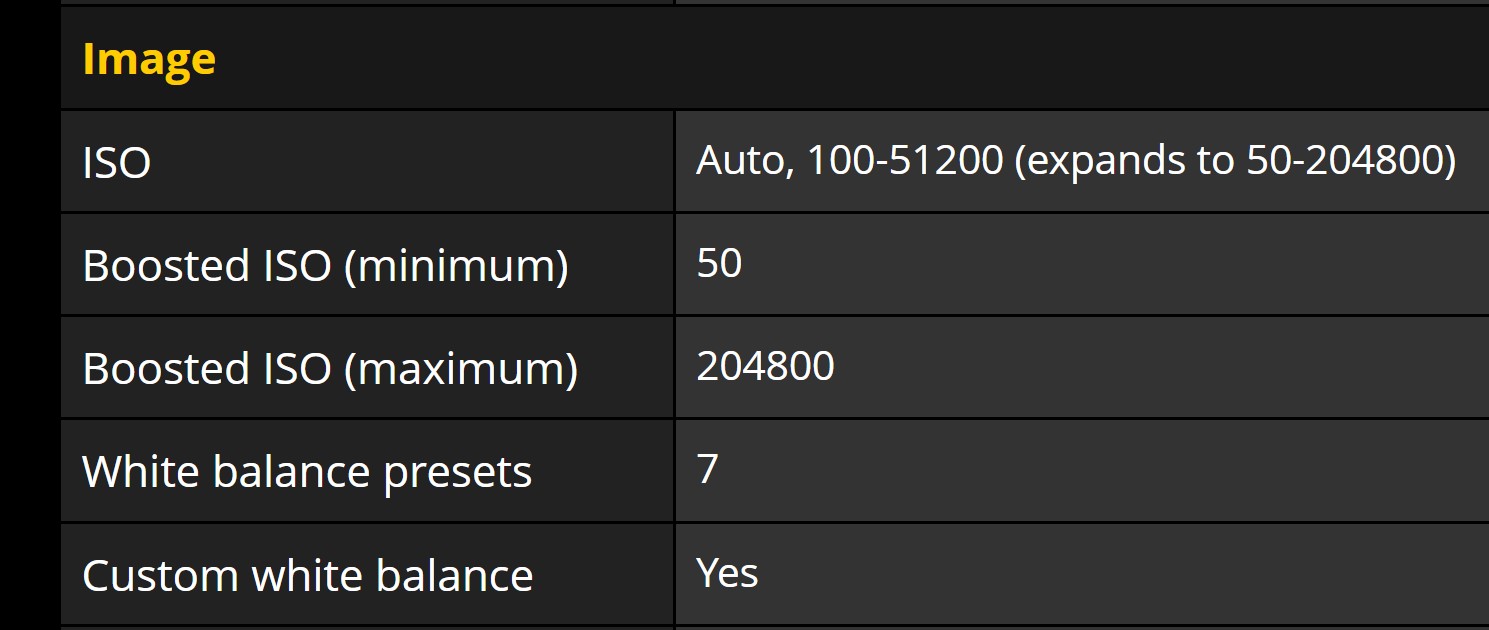Click the "(maximum)" text in the label
Viewport: 1489px width, 630px height.
(x=460, y=370)
